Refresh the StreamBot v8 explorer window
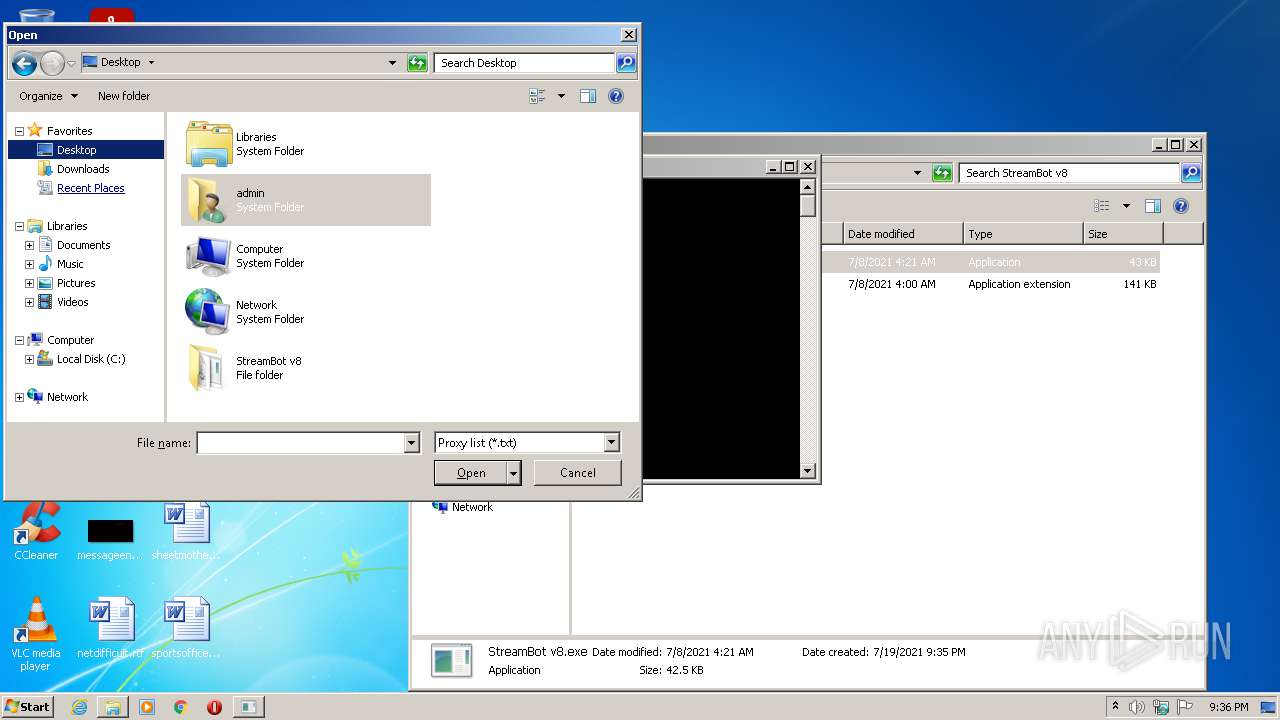 click(x=942, y=173)
